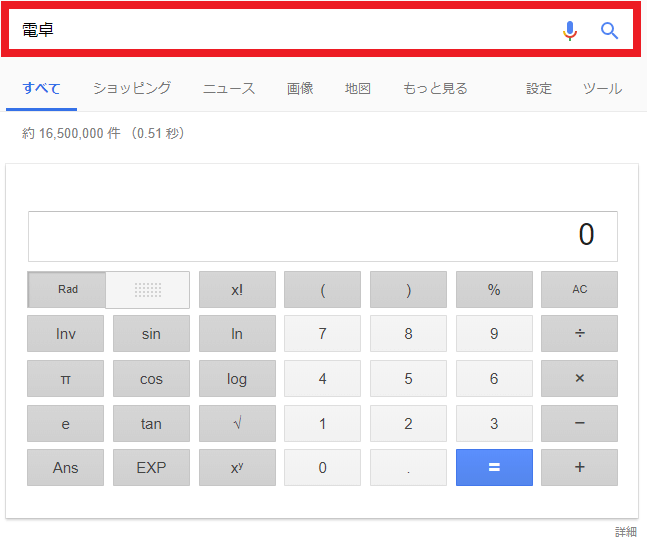Open the 地図 tab

pyautogui.click(x=358, y=88)
